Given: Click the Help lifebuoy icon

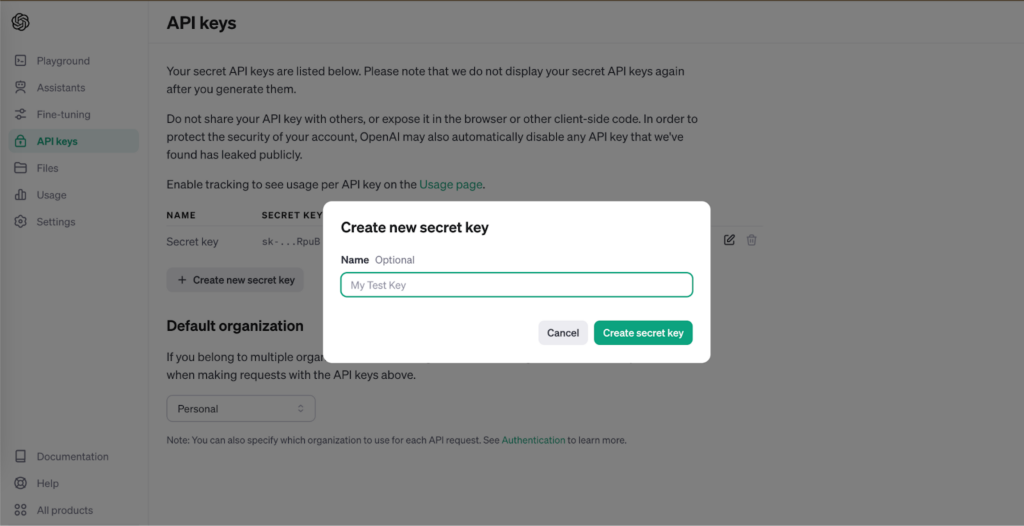Looking at the screenshot, I should click(20, 483).
